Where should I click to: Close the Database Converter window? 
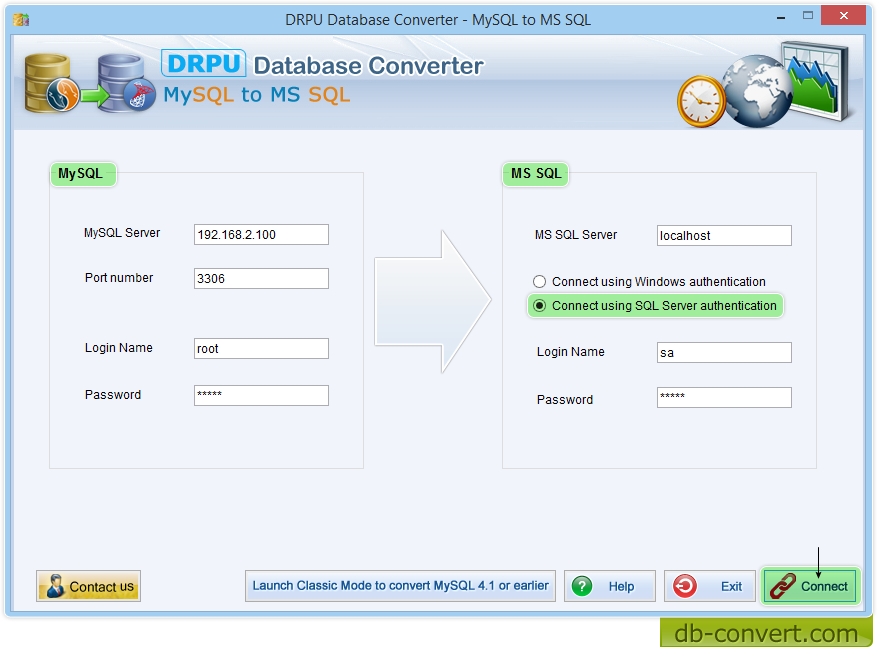point(843,16)
